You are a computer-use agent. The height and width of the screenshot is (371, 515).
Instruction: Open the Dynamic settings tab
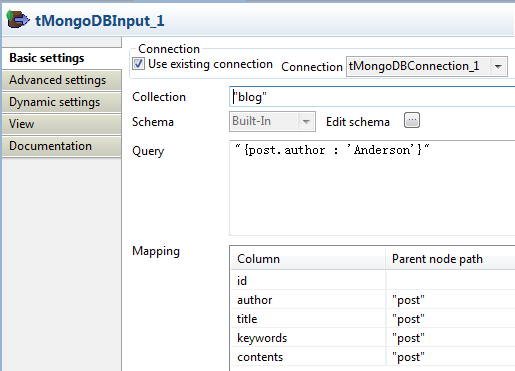coord(62,102)
